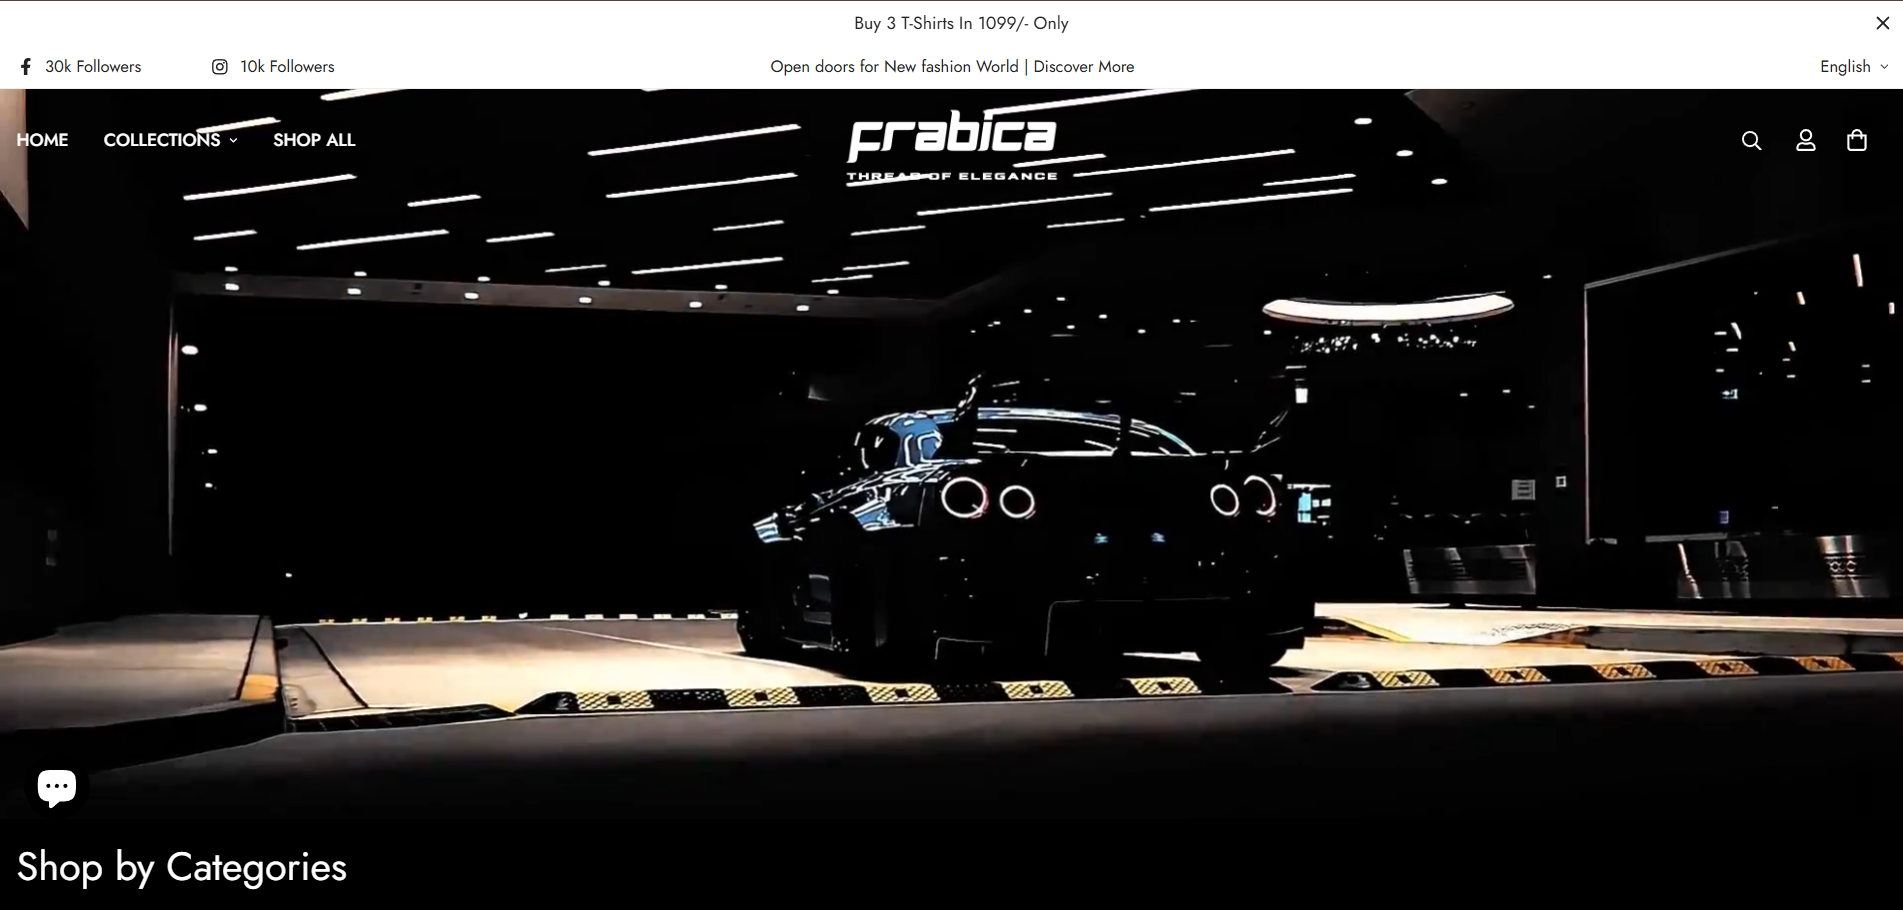
Task: Open the shopping bag cart icon
Action: click(1857, 141)
